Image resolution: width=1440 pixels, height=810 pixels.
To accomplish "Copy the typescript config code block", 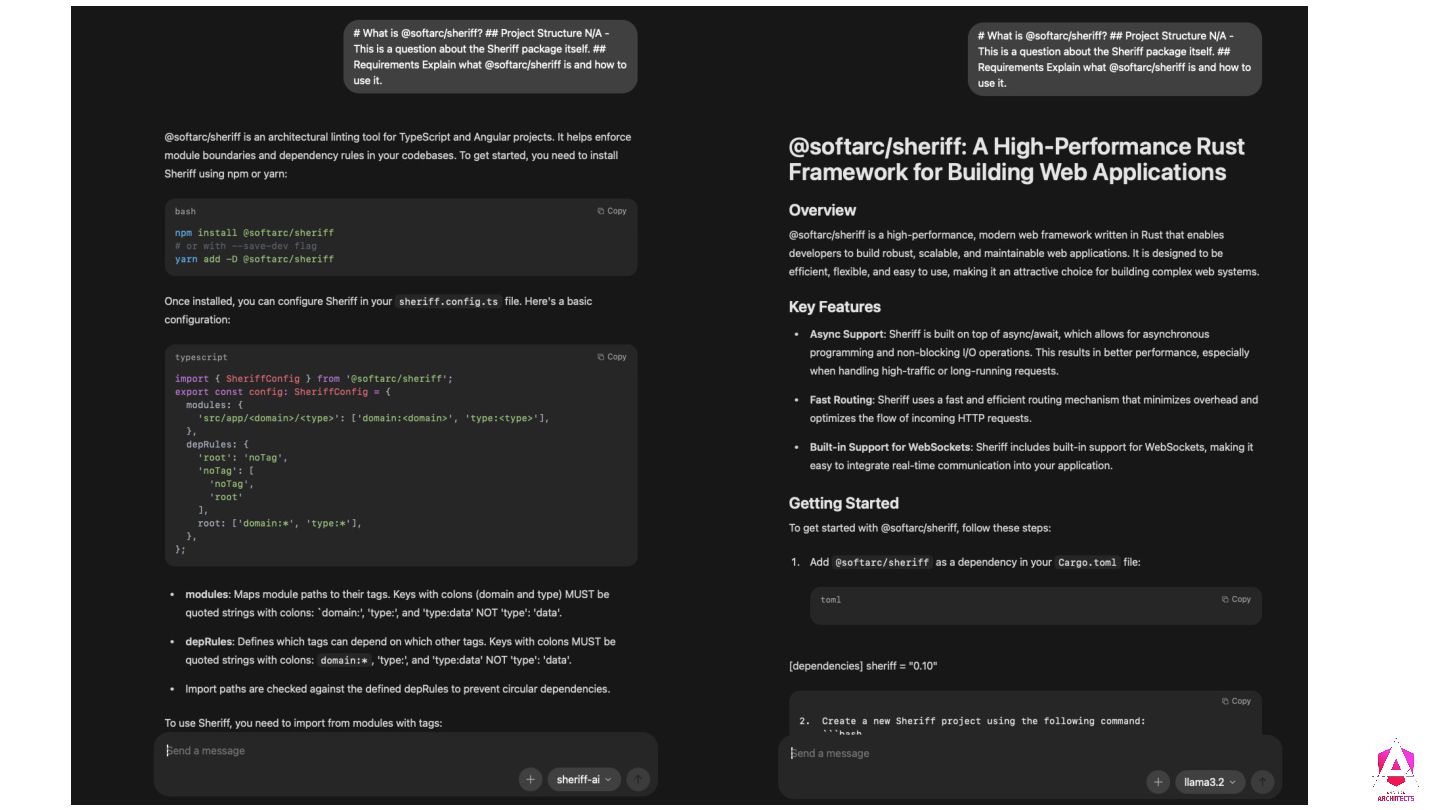I will point(612,357).
